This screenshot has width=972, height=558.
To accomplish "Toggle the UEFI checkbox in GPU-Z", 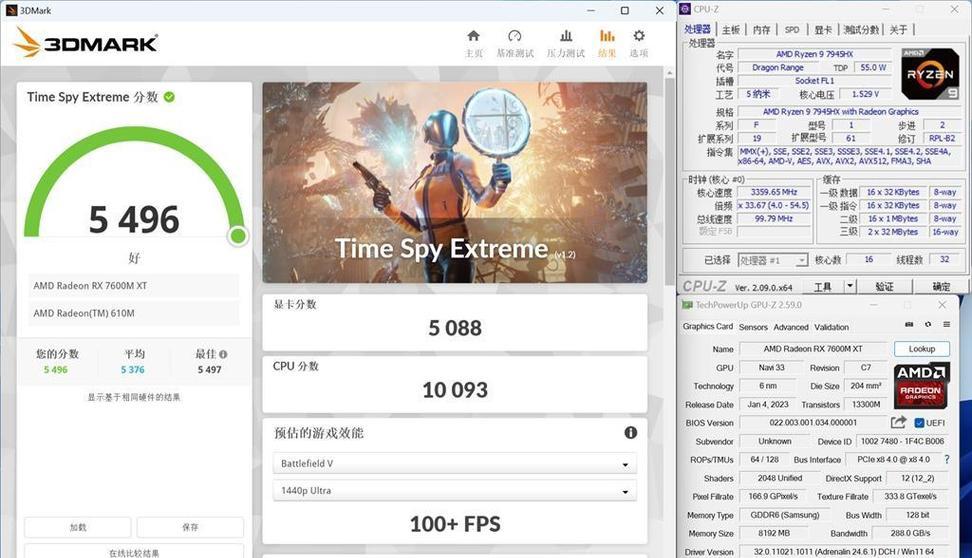I will pyautogui.click(x=919, y=423).
